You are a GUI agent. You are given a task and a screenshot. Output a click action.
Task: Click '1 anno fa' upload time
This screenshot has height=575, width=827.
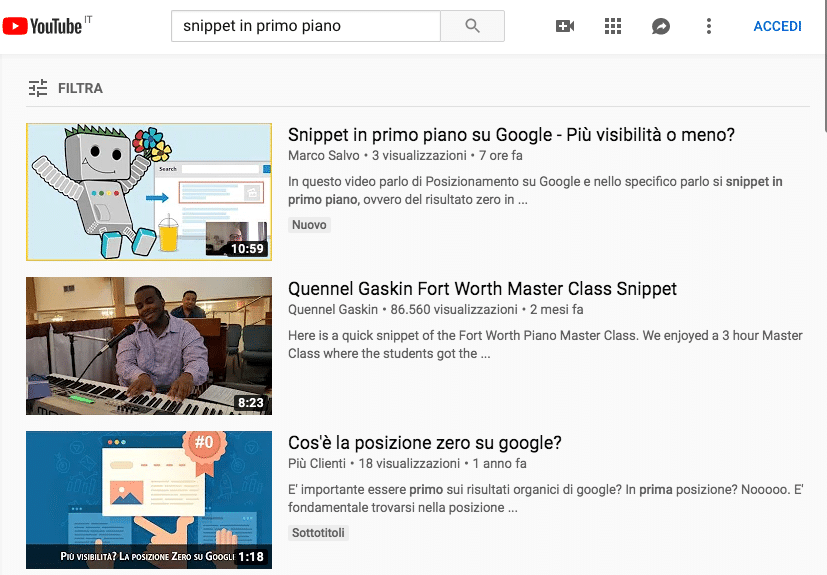tap(499, 464)
